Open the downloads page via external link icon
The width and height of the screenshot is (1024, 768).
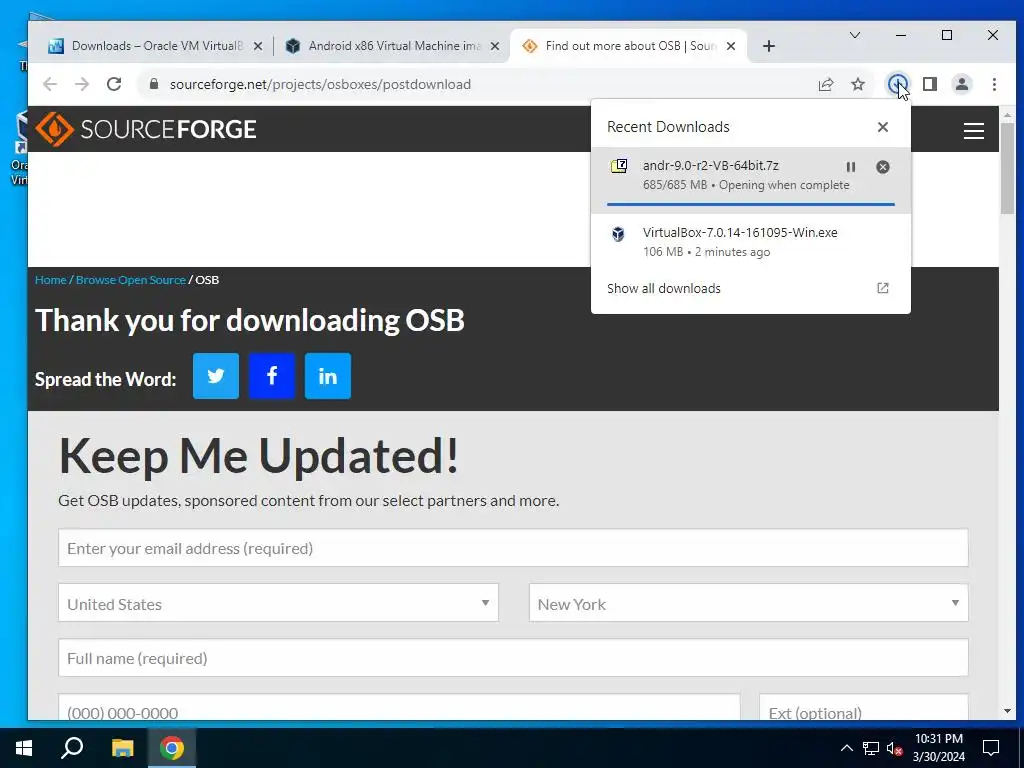click(882, 288)
